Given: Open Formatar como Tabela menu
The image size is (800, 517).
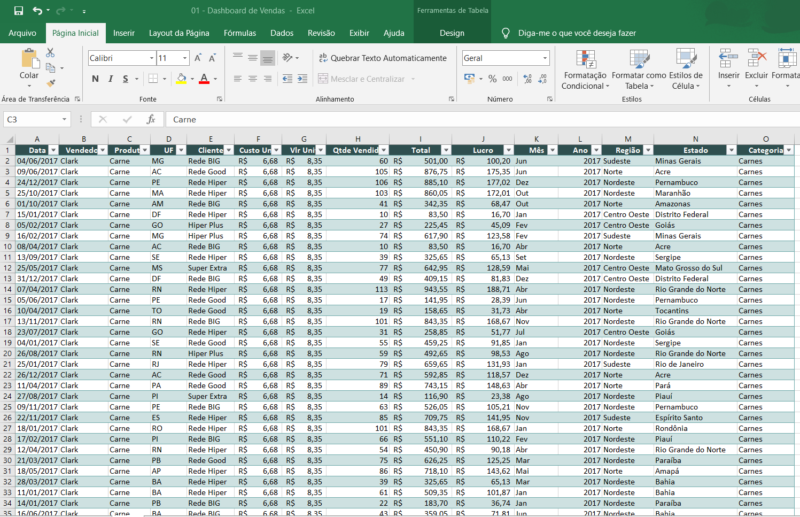Looking at the screenshot, I should point(639,69).
